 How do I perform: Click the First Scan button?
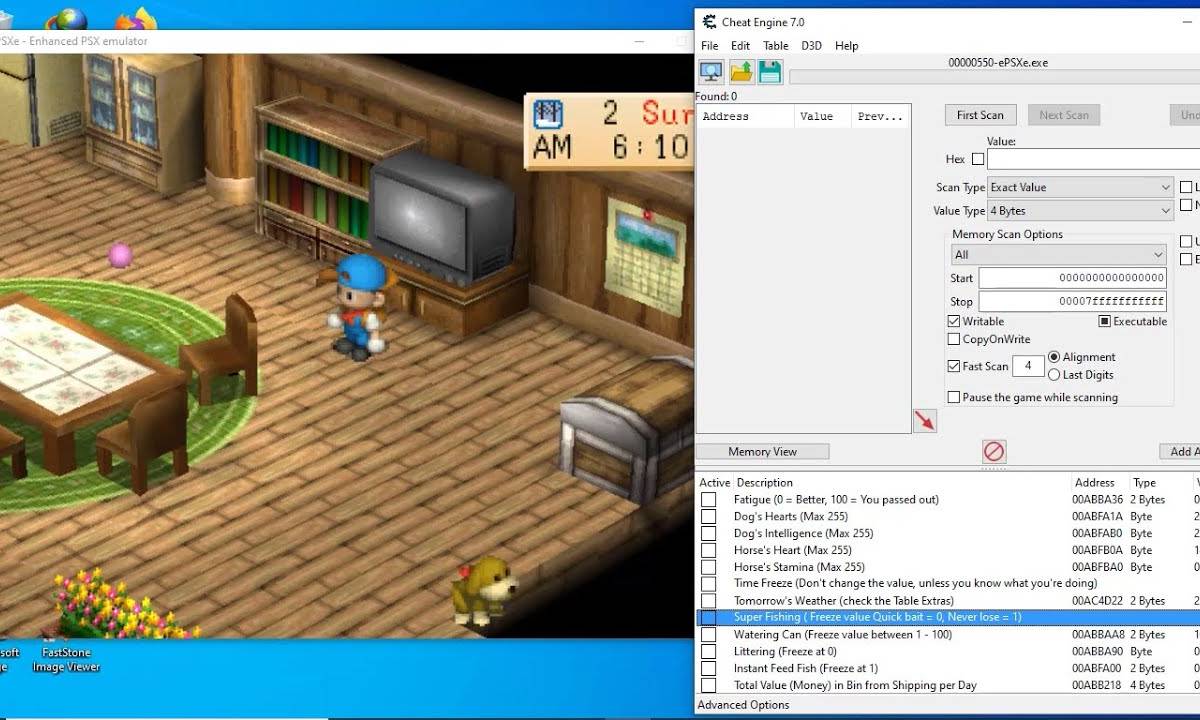point(980,115)
